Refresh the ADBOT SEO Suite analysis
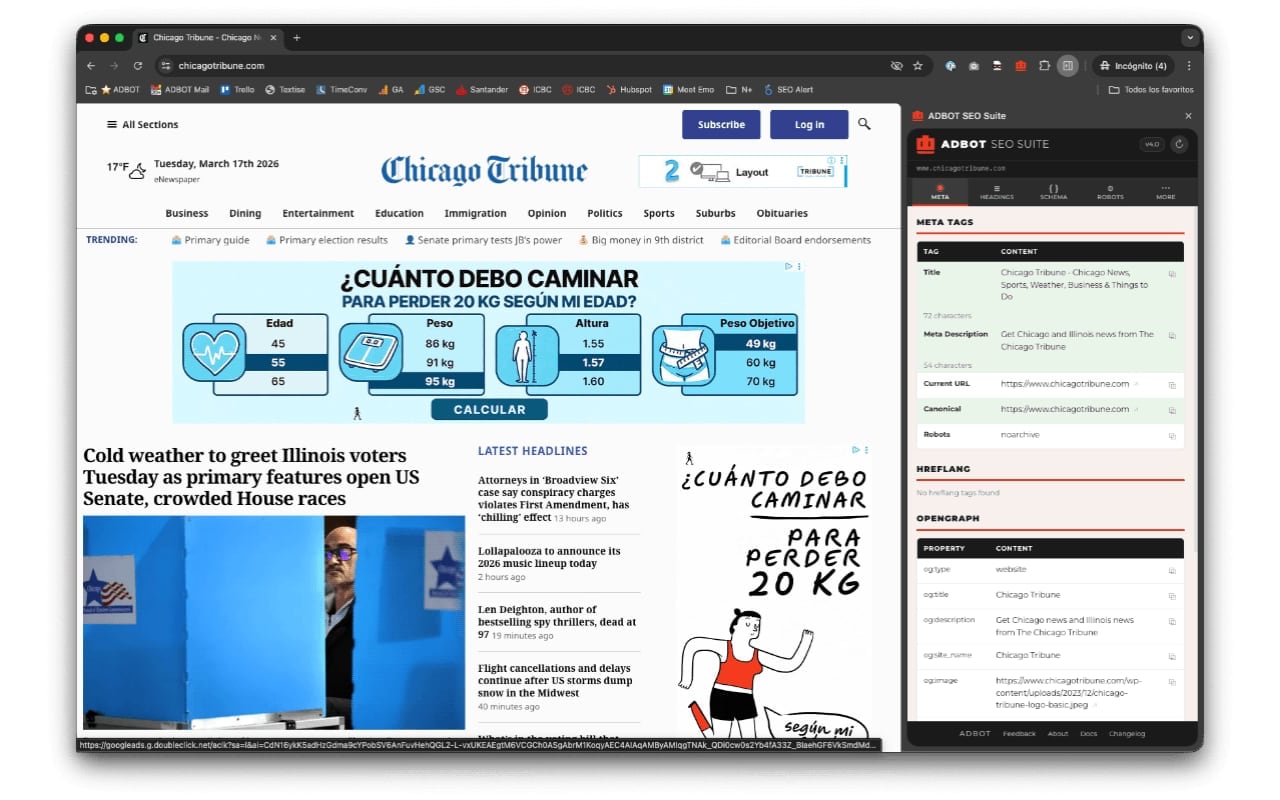Screen dimensions: 1280x800 click(1180, 144)
